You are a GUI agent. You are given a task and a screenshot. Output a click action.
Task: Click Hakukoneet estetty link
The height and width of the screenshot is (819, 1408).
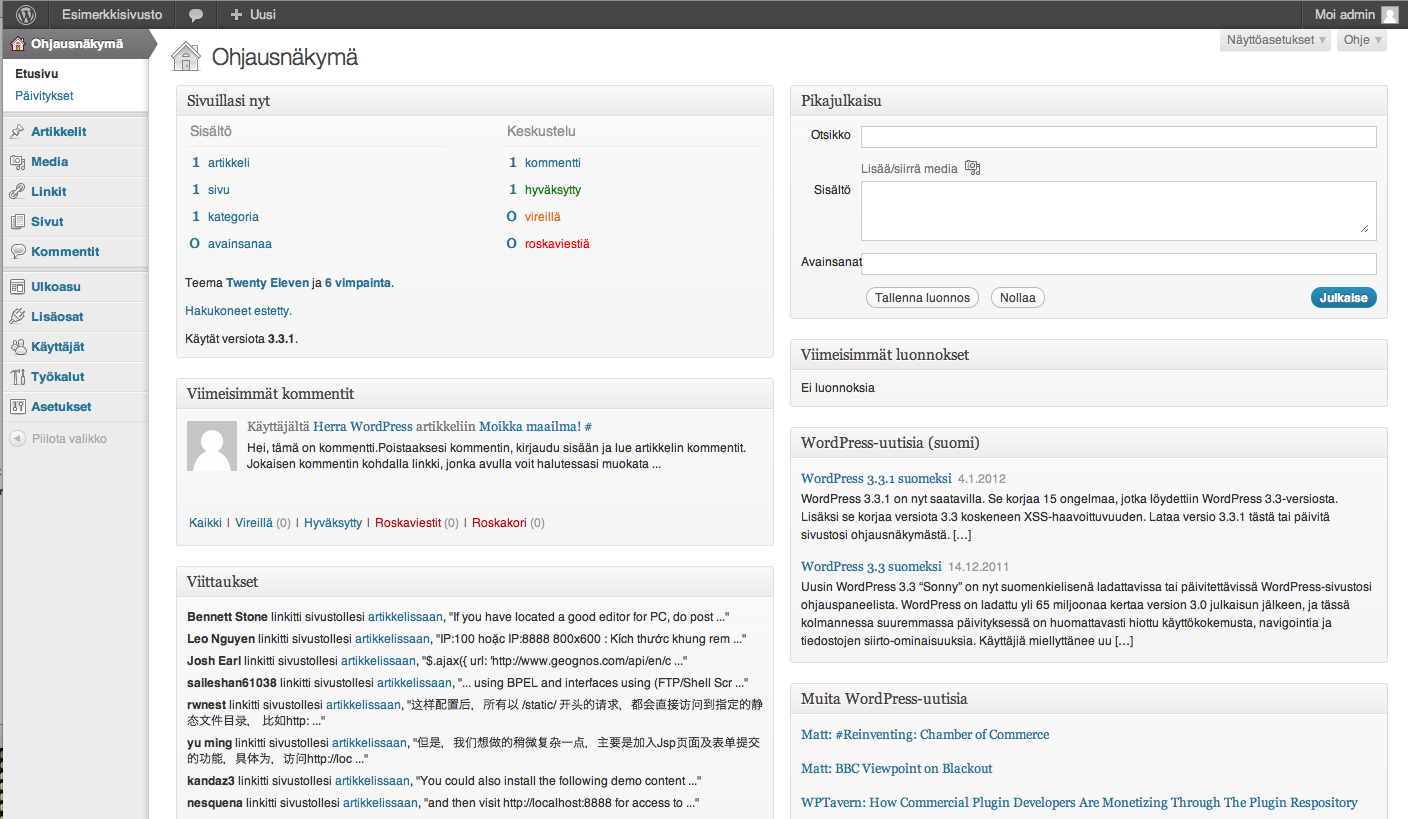(x=238, y=311)
